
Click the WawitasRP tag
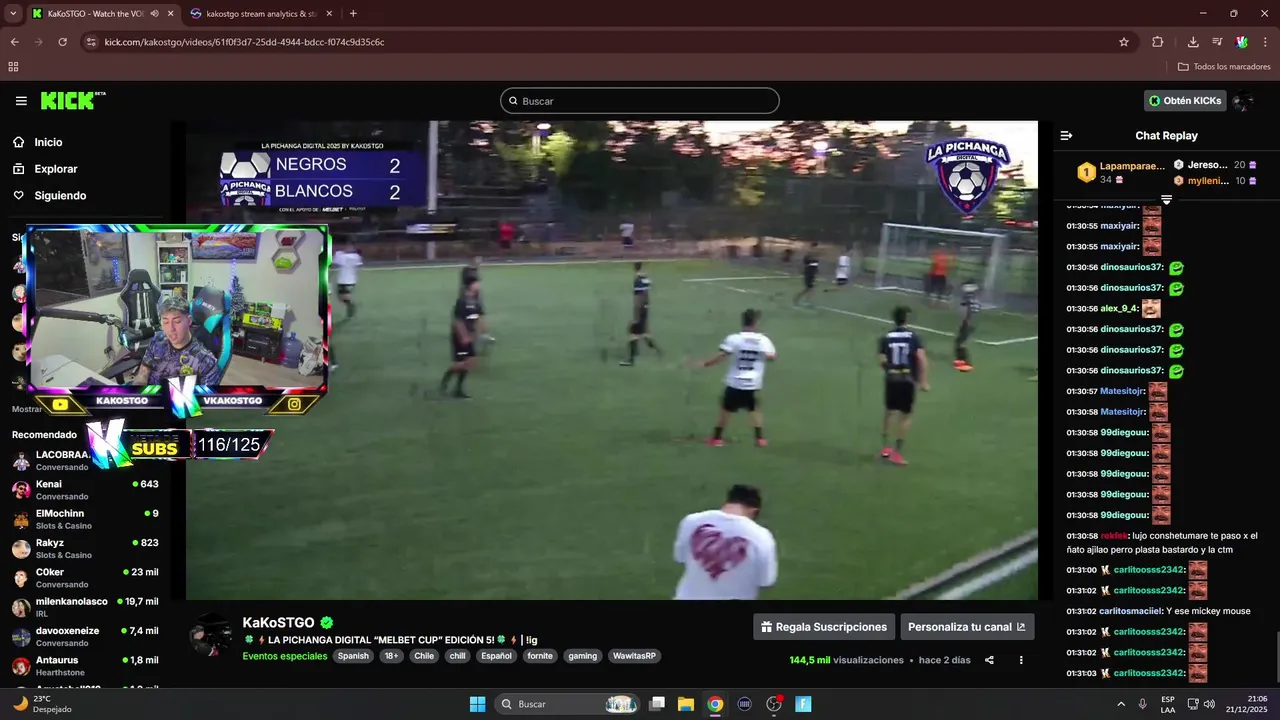(634, 656)
